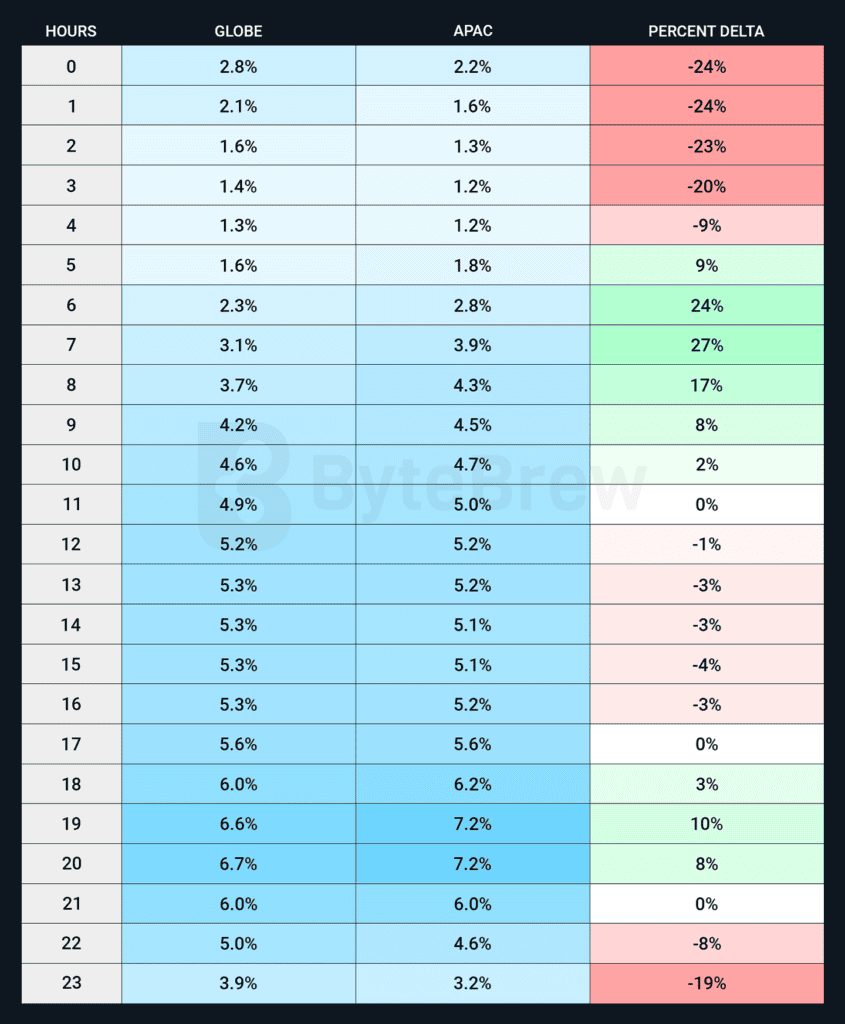Click the -20% percent delta cell
This screenshot has width=845, height=1024.
pos(706,186)
